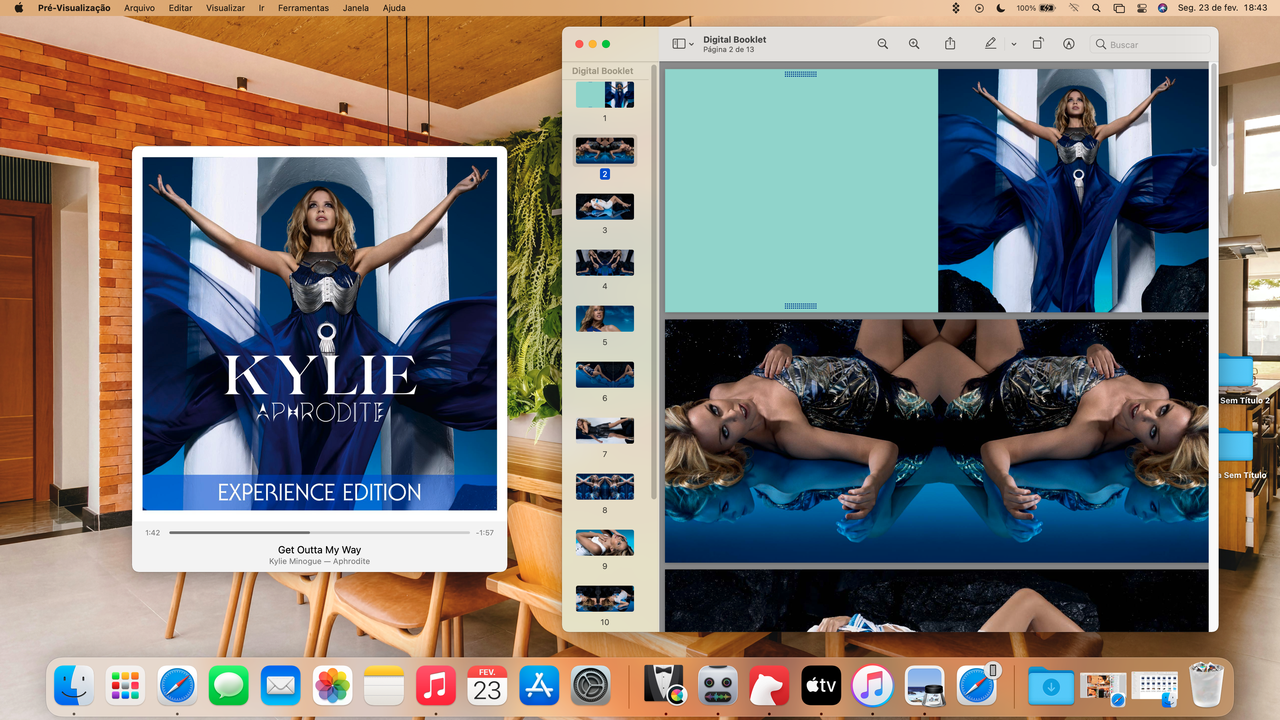Image resolution: width=1280 pixels, height=720 pixels.
Task: Click the music player progress bar
Action: 319,533
